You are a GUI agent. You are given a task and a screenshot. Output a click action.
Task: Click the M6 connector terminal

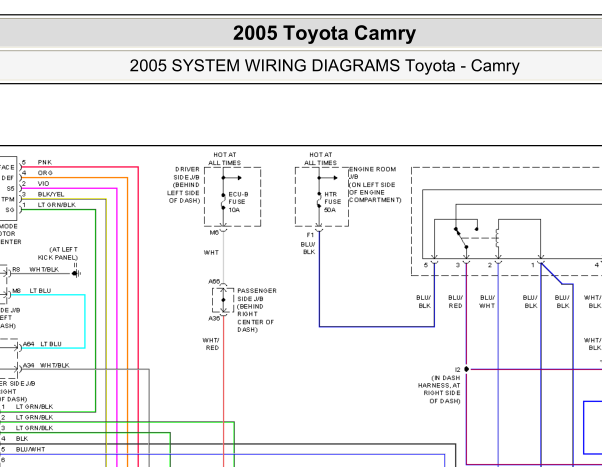point(221,232)
